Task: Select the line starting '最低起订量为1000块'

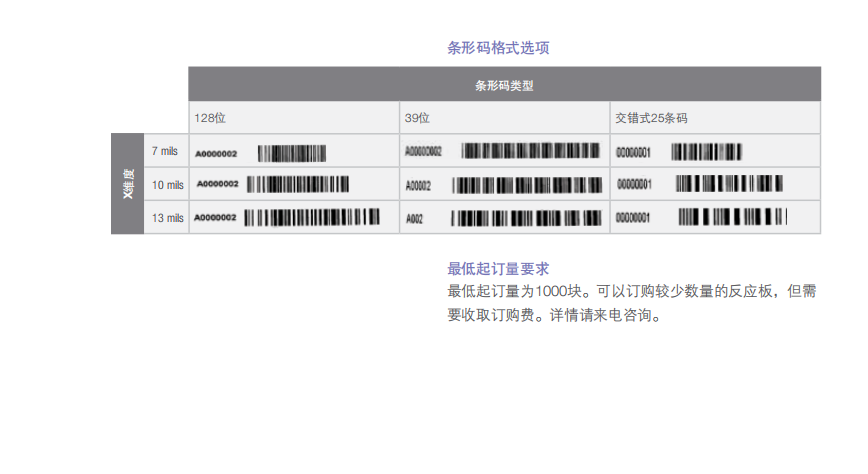Action: point(632,291)
